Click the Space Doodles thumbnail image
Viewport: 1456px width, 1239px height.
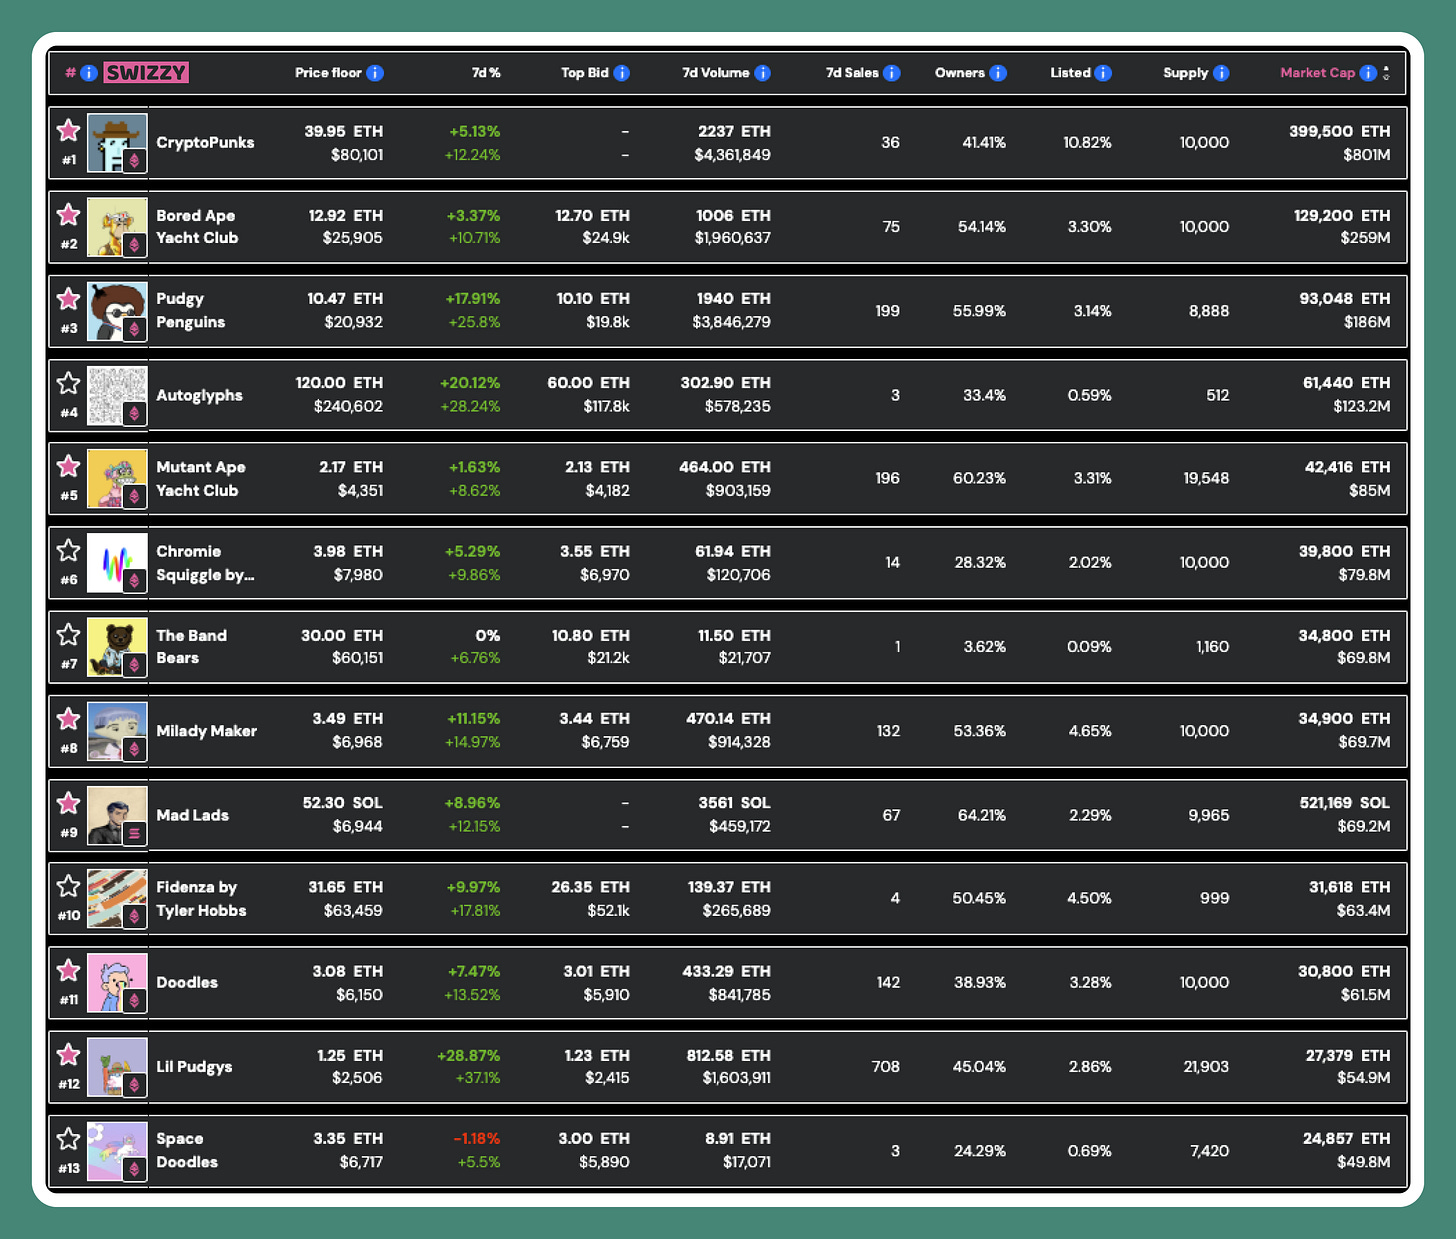(x=117, y=1151)
